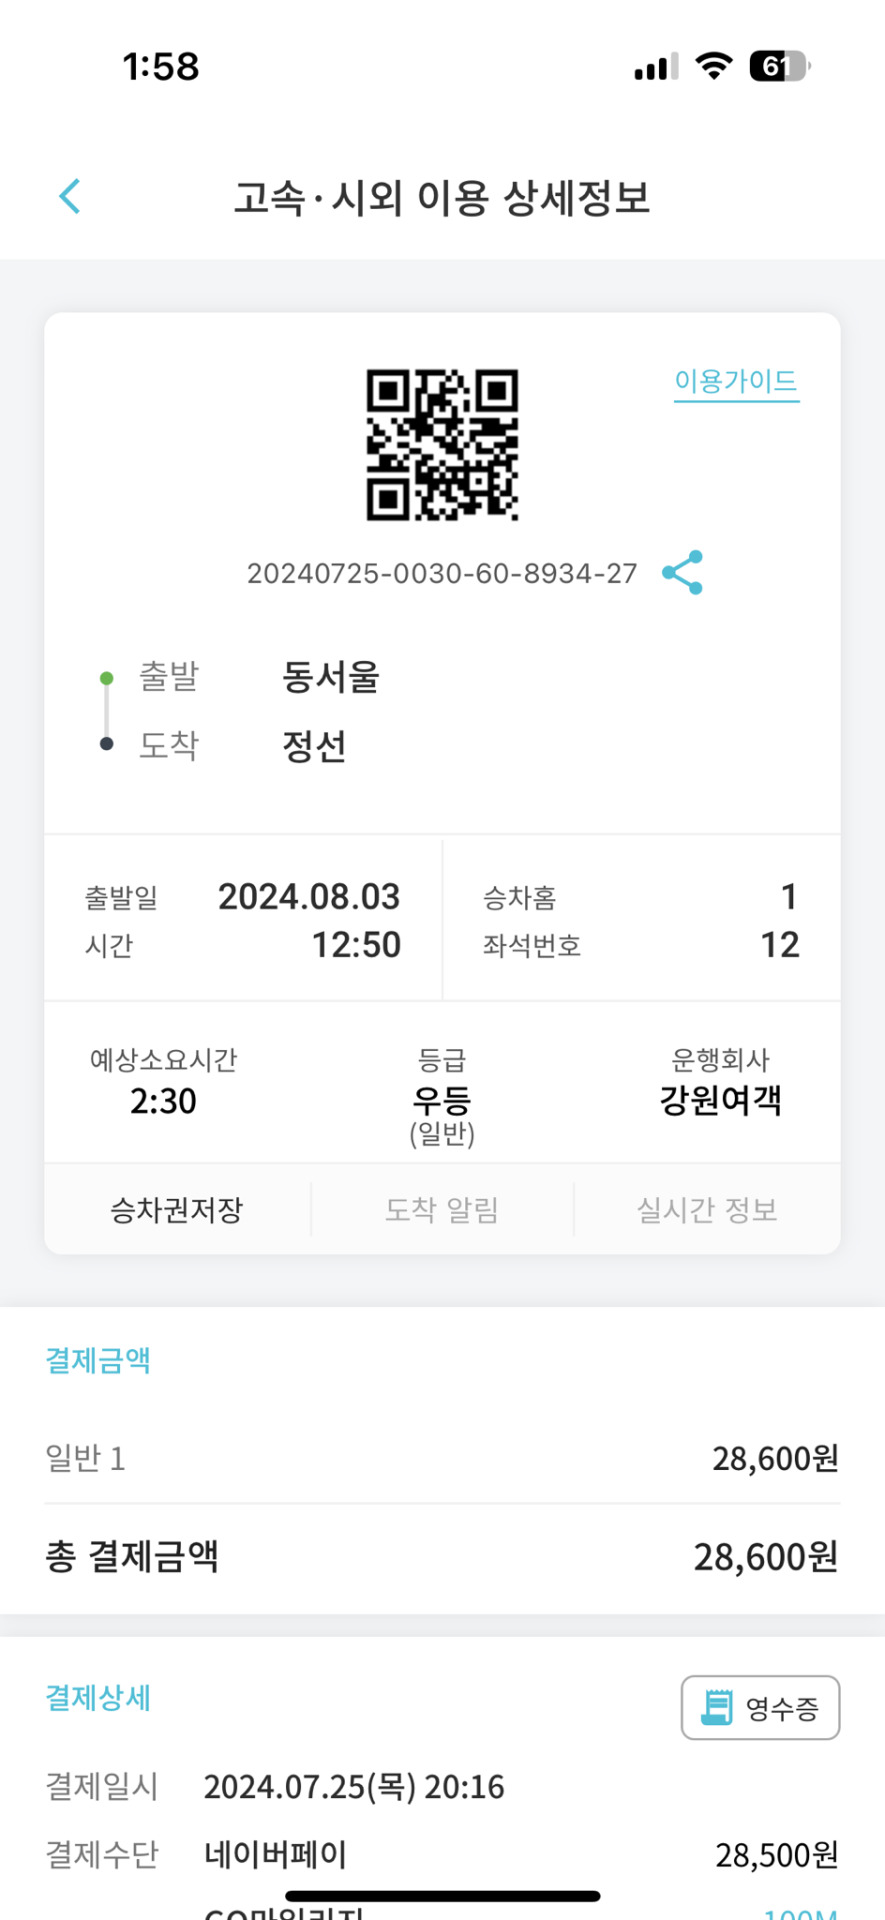Image resolution: width=885 pixels, height=1920 pixels.
Task: Open the 영수증 receipt button
Action: (760, 1707)
